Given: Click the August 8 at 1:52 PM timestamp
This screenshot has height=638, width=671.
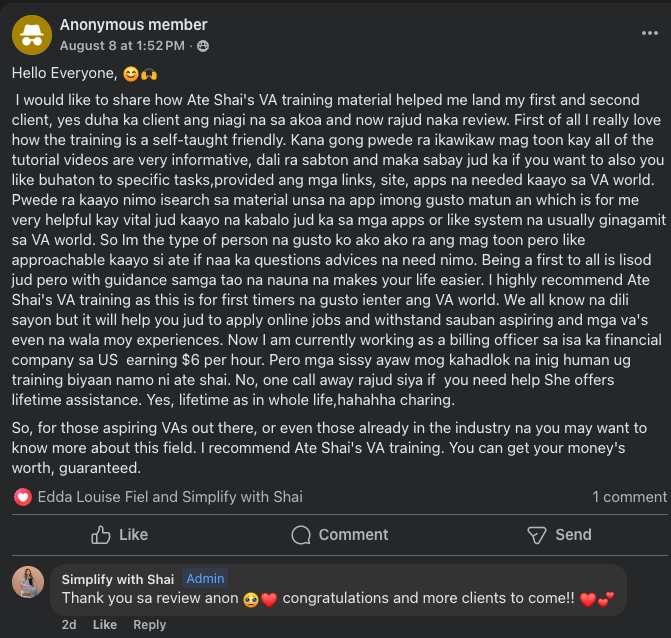Looking at the screenshot, I should pyautogui.click(x=122, y=46).
